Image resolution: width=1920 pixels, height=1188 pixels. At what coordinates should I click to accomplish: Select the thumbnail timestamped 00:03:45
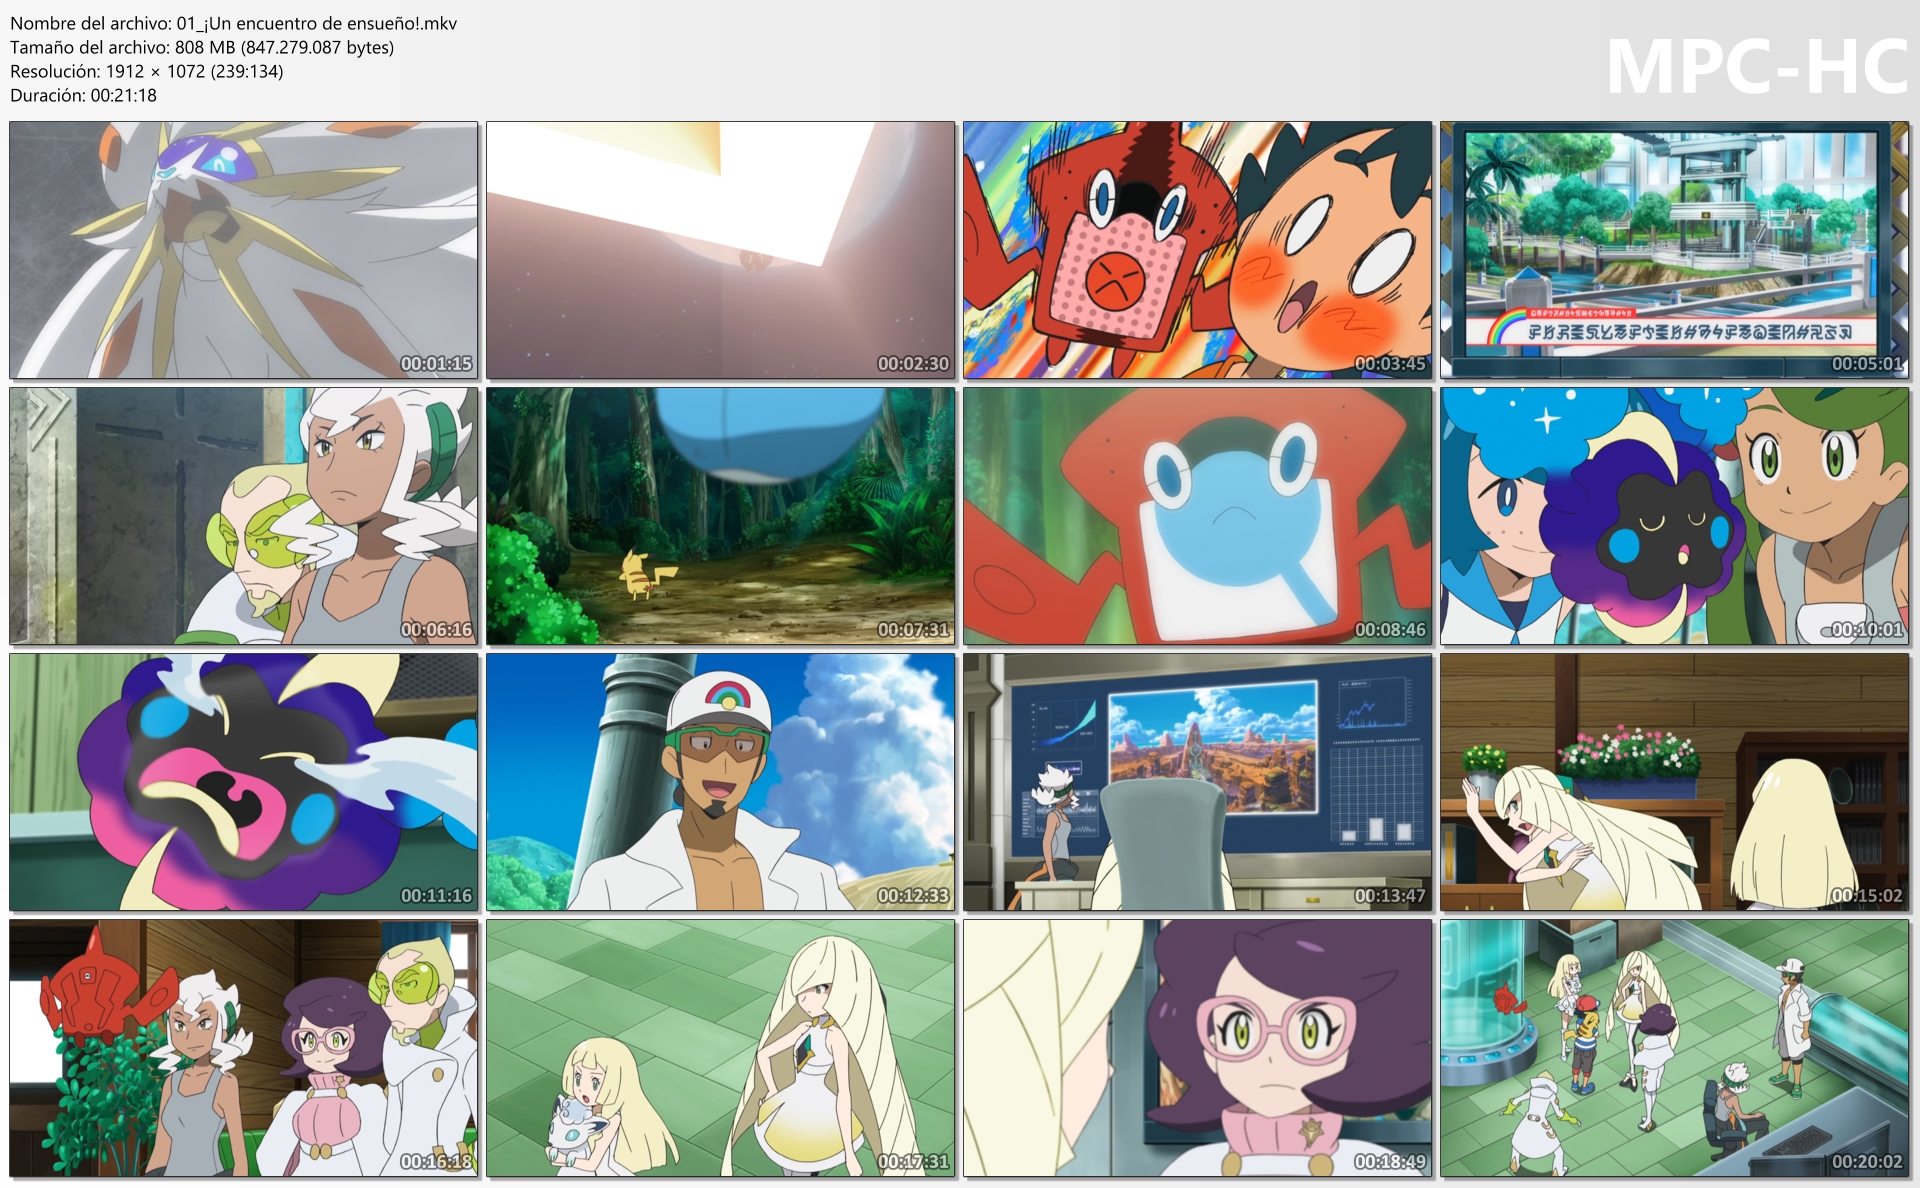pos(1198,250)
